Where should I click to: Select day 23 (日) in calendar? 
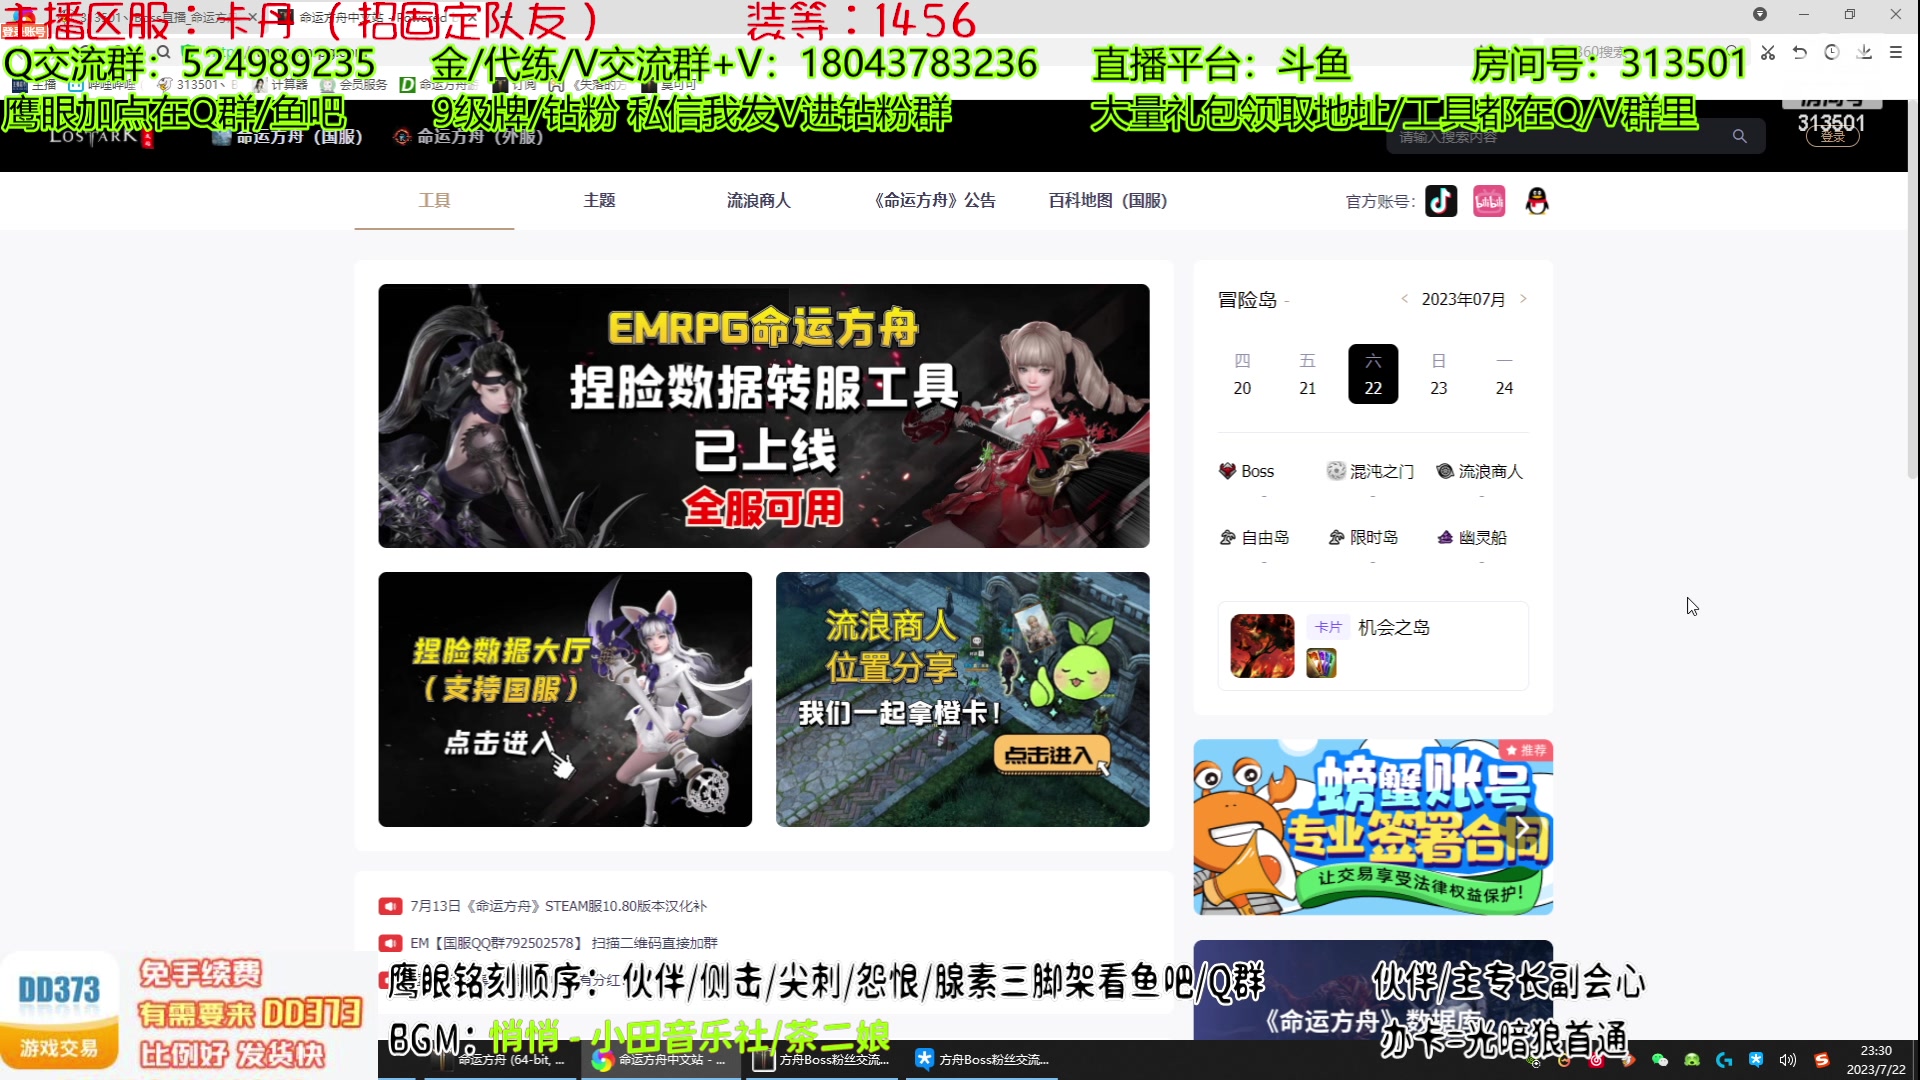pos(1438,374)
